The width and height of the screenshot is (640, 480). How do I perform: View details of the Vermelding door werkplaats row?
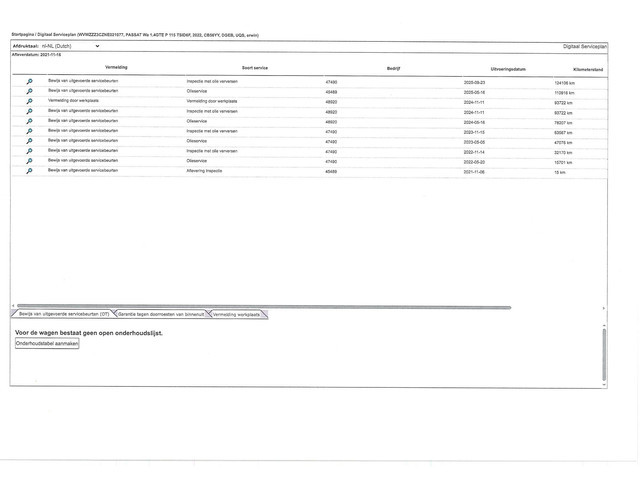[29, 102]
